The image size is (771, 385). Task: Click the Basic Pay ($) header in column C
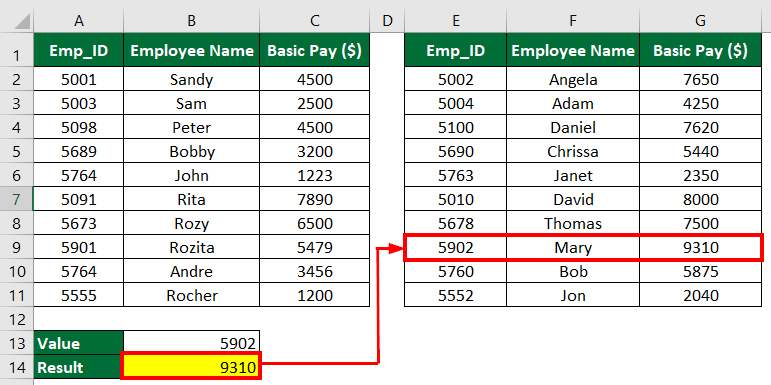(x=315, y=50)
